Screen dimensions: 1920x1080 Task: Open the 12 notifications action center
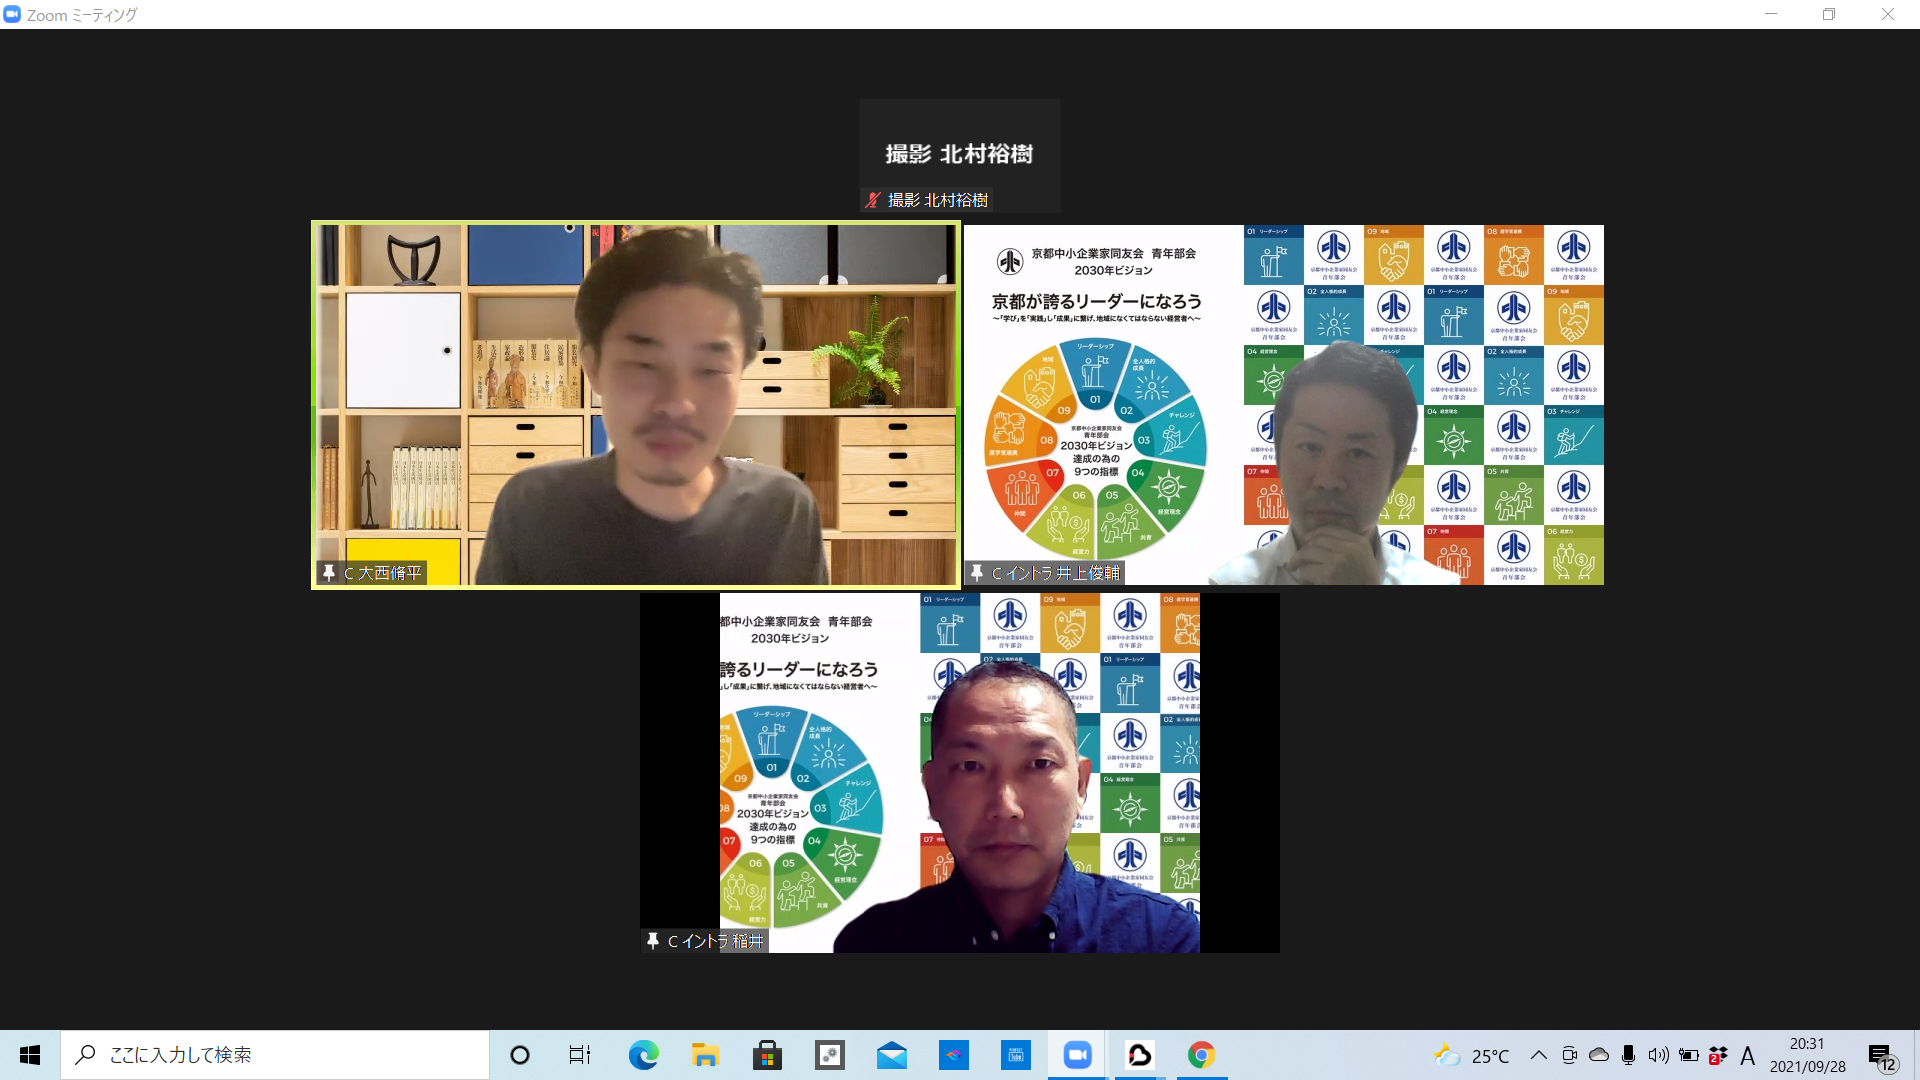[1881, 1056]
